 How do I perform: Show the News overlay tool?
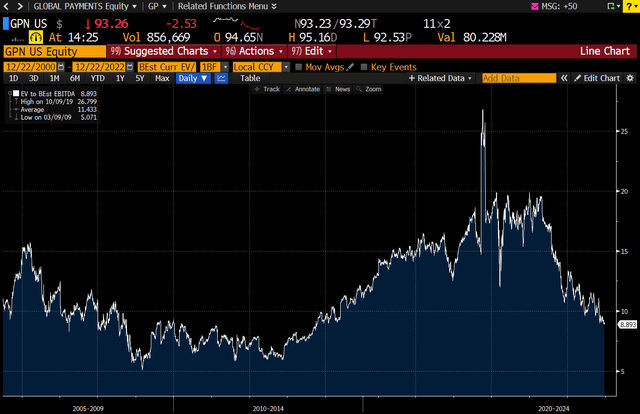tap(338, 89)
